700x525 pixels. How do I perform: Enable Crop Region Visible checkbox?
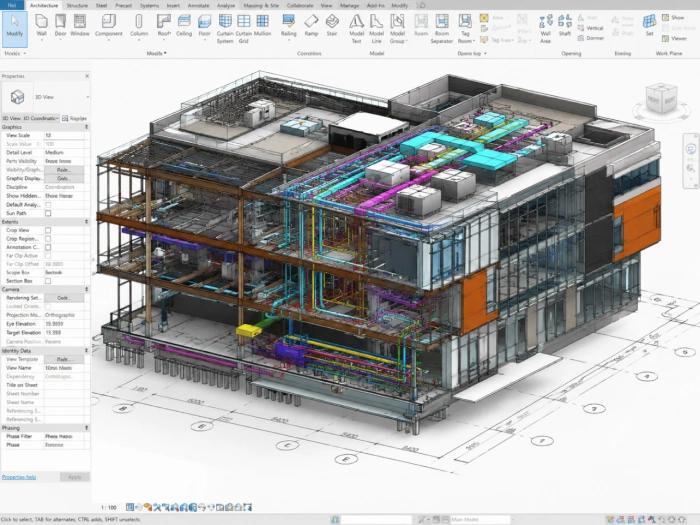pyautogui.click(x=48, y=239)
